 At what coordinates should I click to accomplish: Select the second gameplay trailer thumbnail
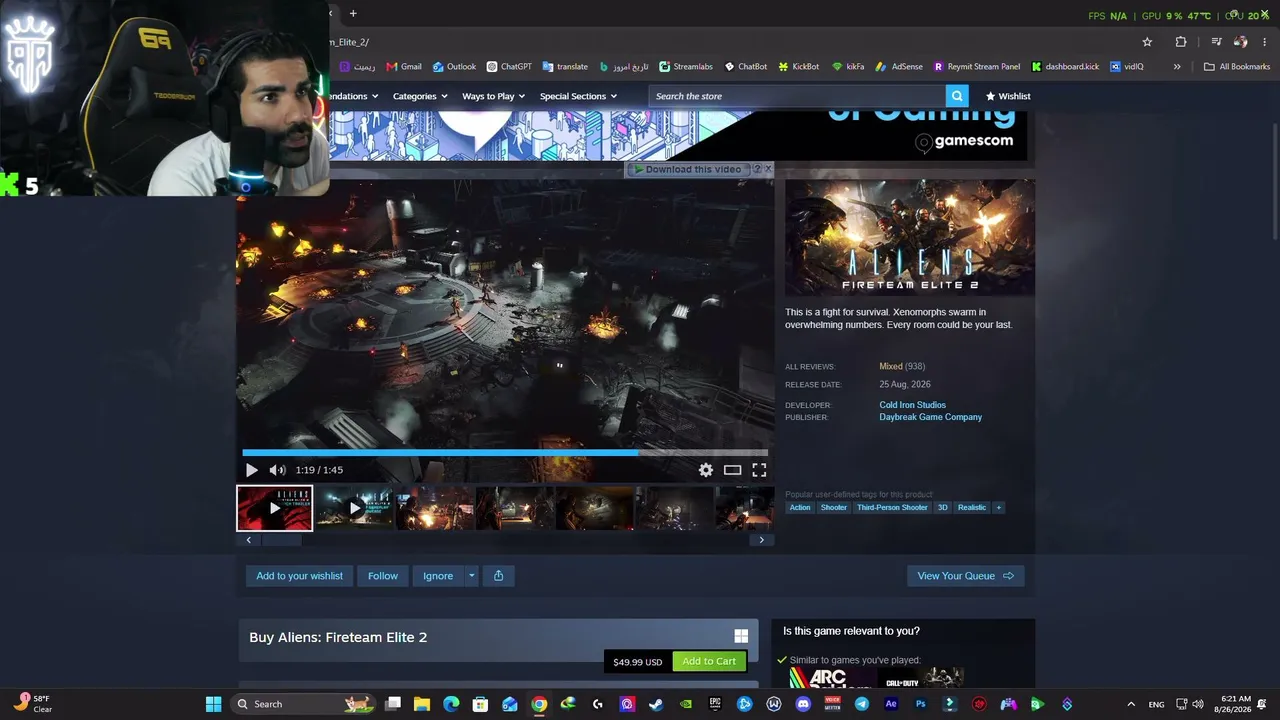pos(354,508)
